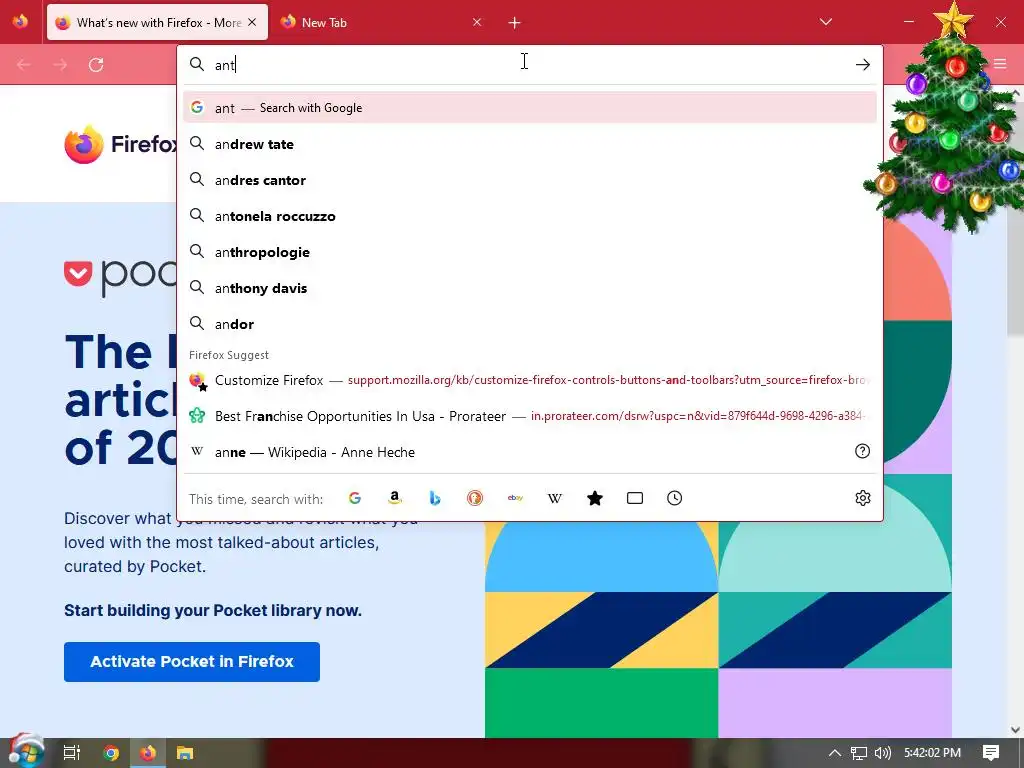Reload the current page

point(96,65)
